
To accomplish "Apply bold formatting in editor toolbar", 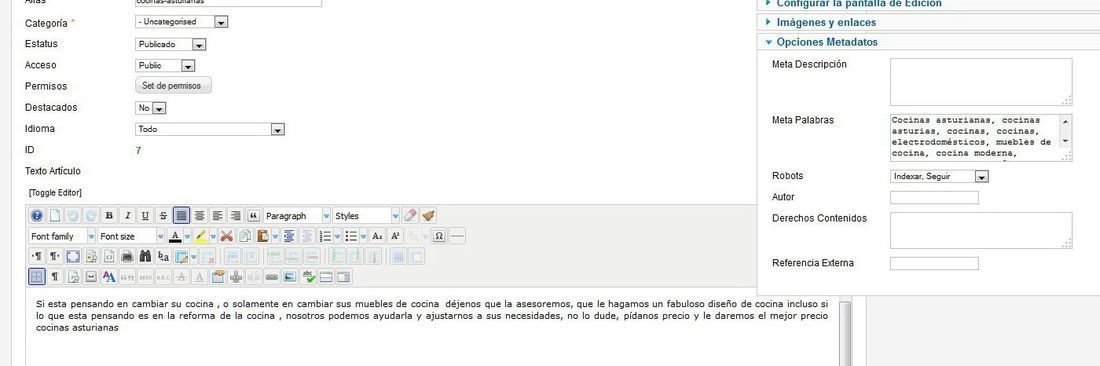I will point(109,216).
